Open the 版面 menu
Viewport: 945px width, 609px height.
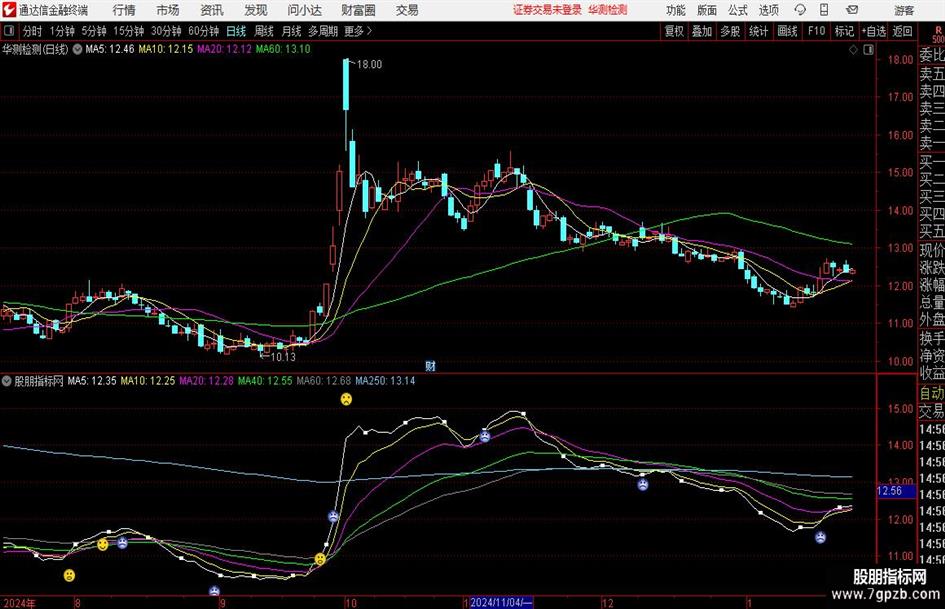[707, 10]
